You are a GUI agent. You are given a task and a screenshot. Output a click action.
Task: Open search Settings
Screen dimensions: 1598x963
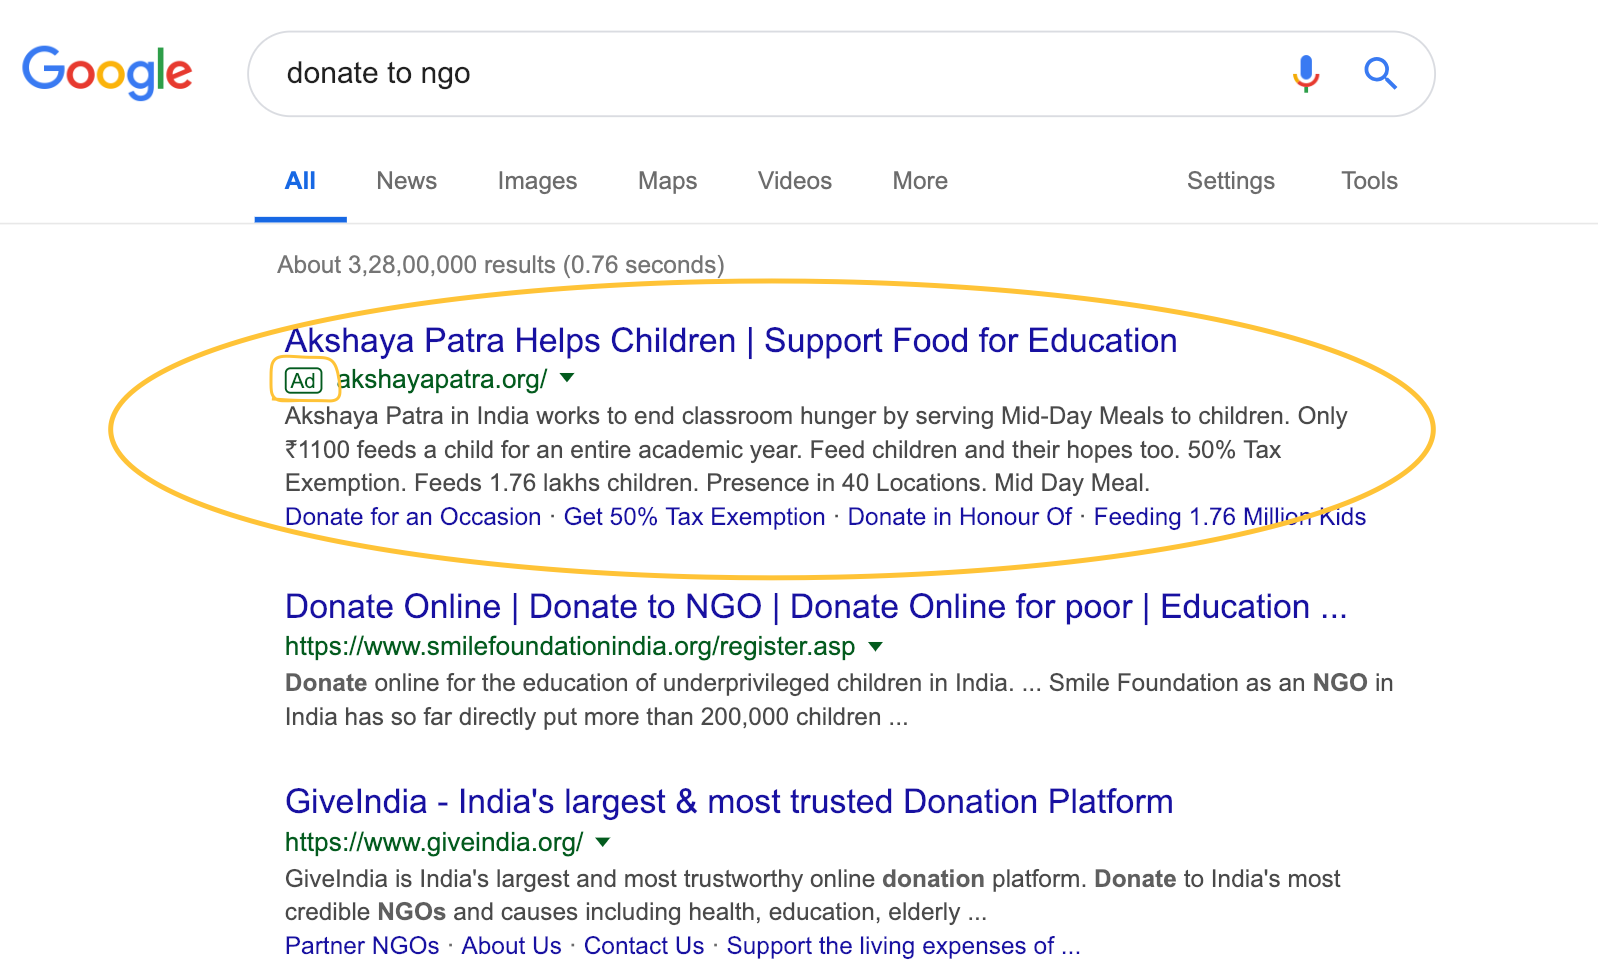pos(1230,181)
